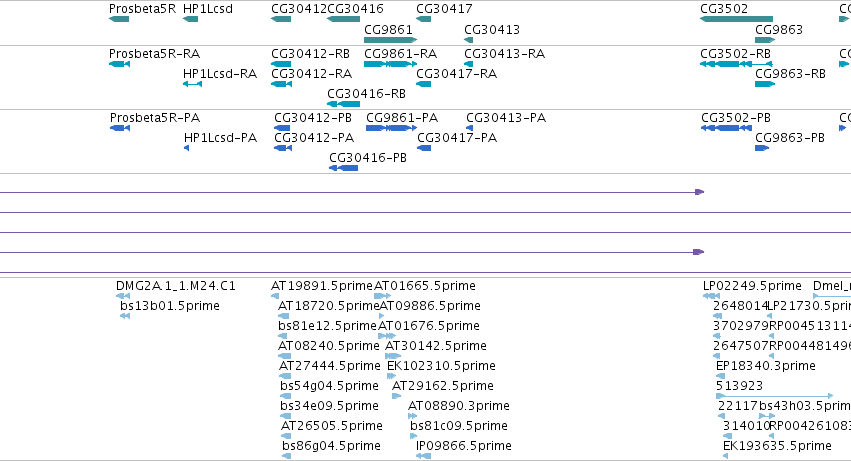Screen dimensions: 851x461
Task: Select EST AT18720.5prime
Action: (x=328, y=306)
